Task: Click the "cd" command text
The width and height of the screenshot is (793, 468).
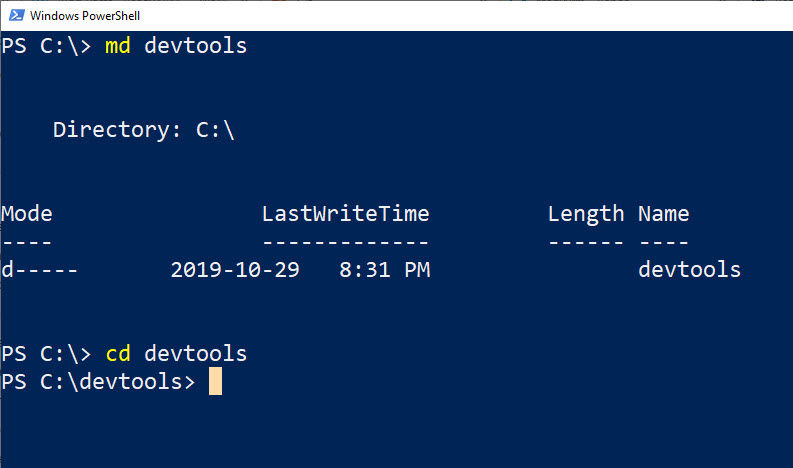Action: click(x=118, y=354)
